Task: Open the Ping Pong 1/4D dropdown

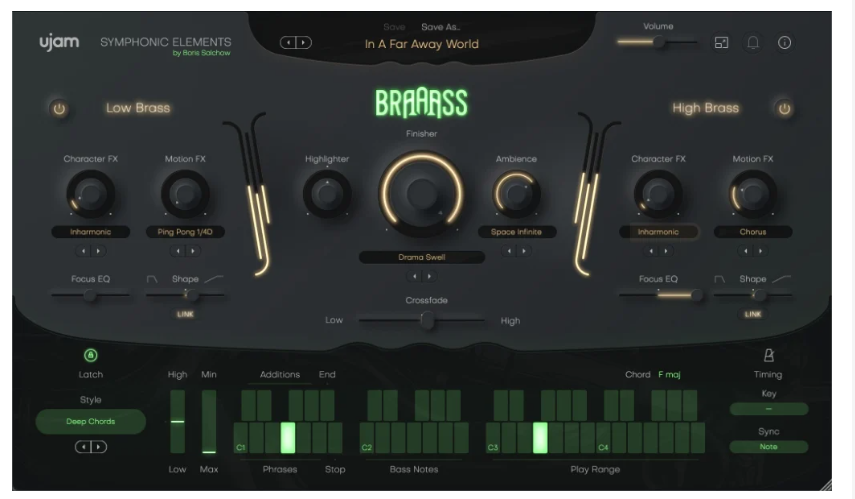Action: click(x=185, y=232)
